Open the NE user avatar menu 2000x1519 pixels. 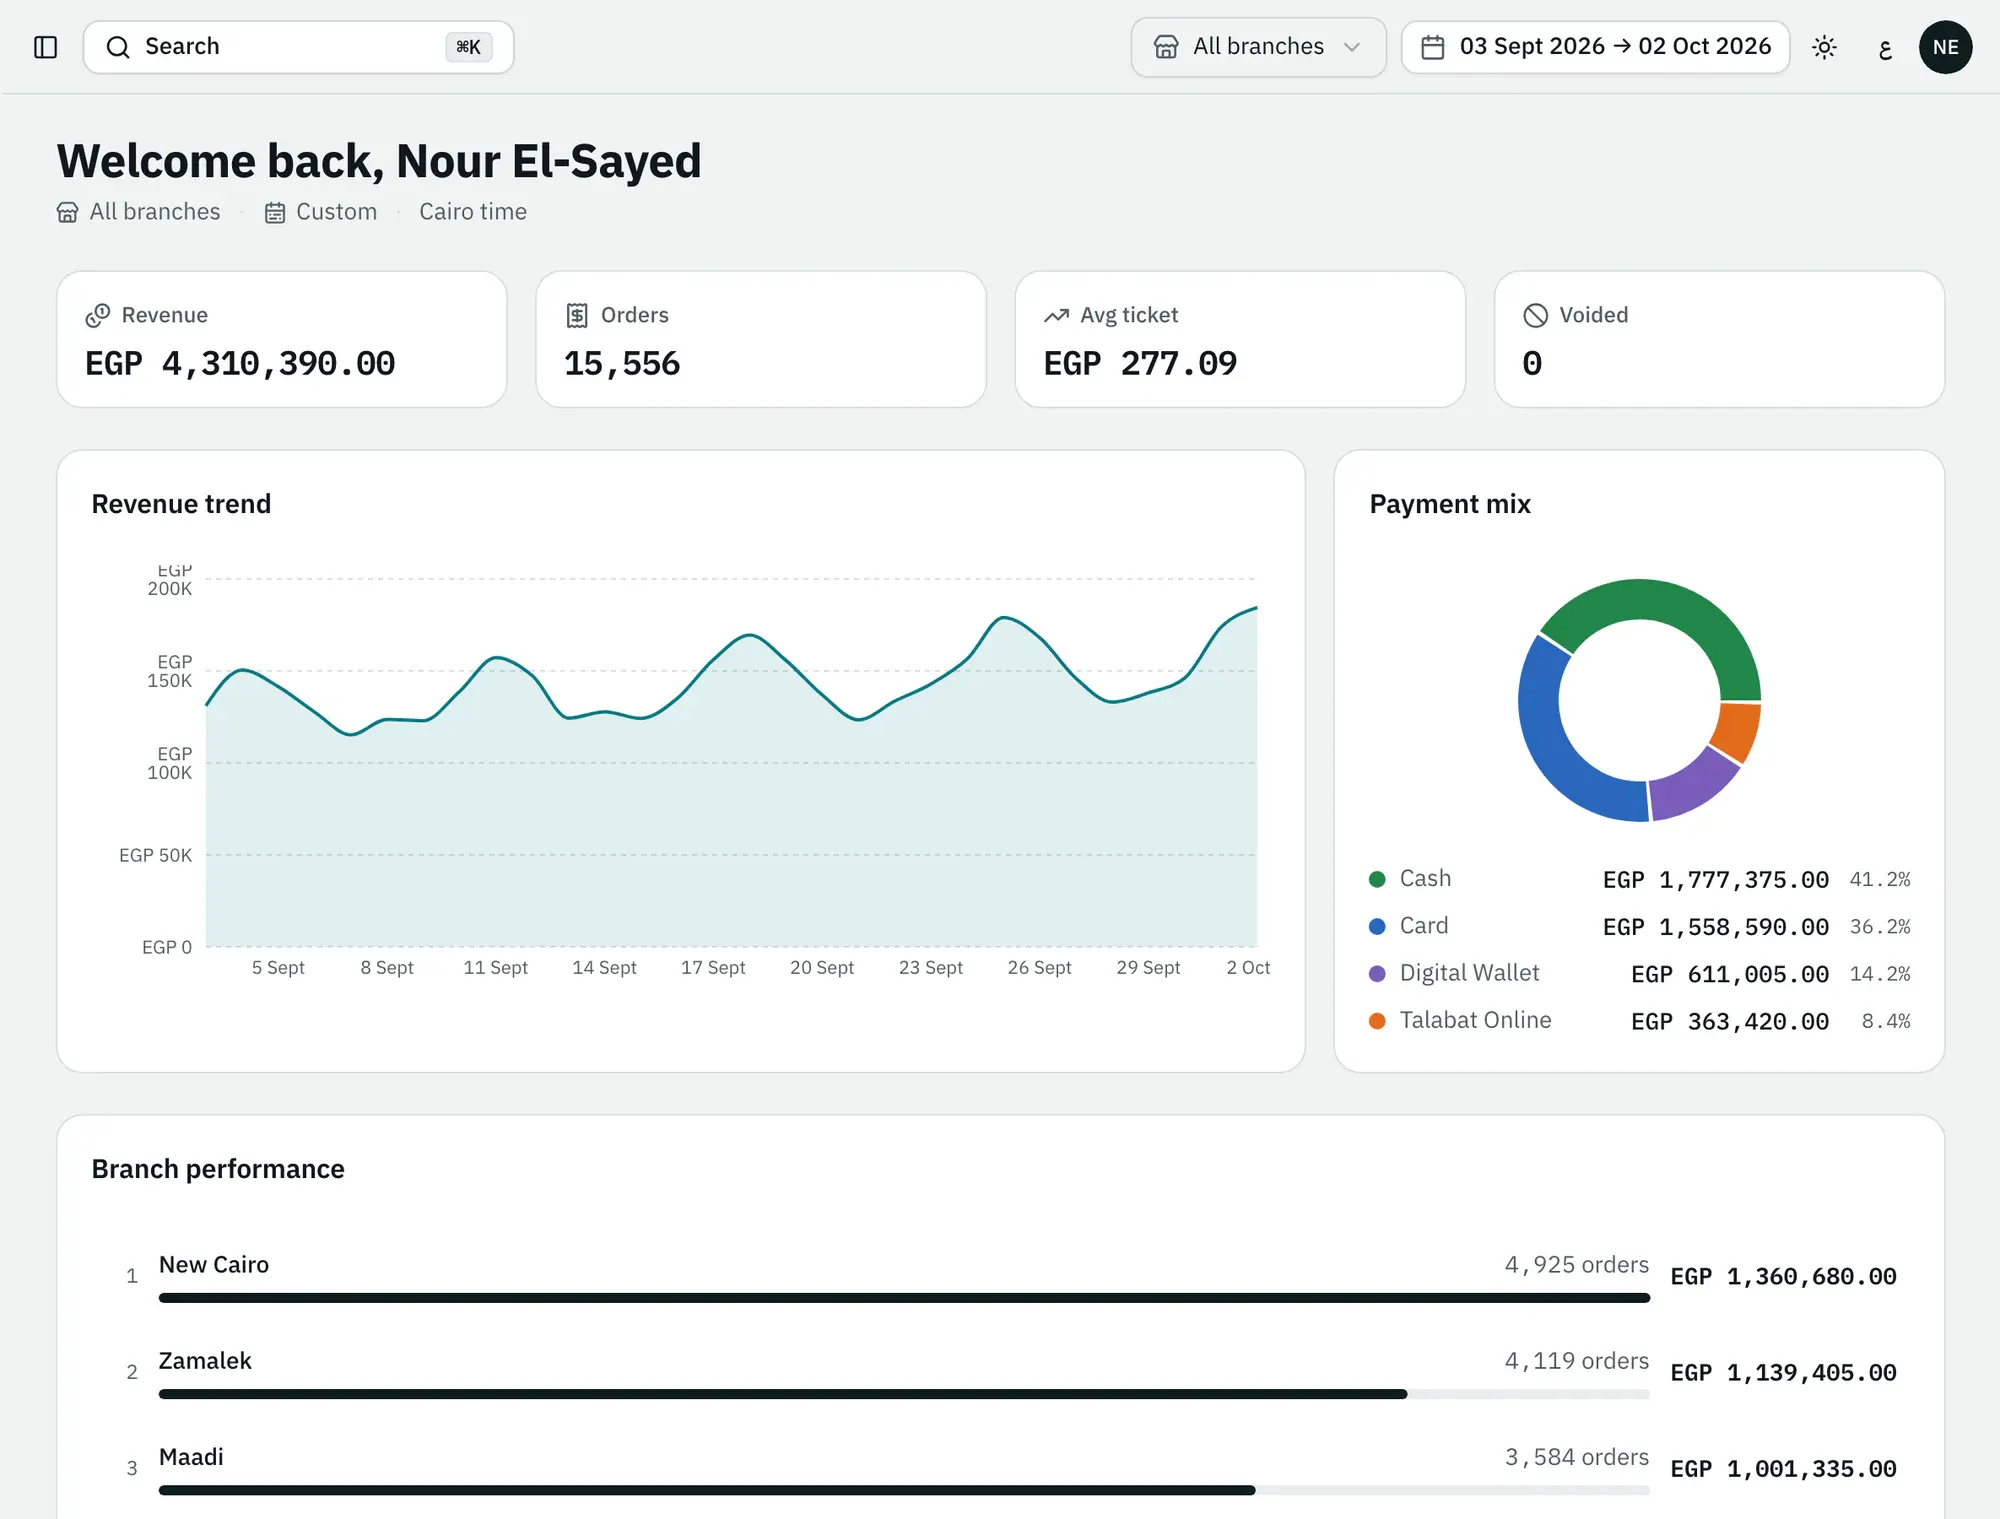[1945, 47]
